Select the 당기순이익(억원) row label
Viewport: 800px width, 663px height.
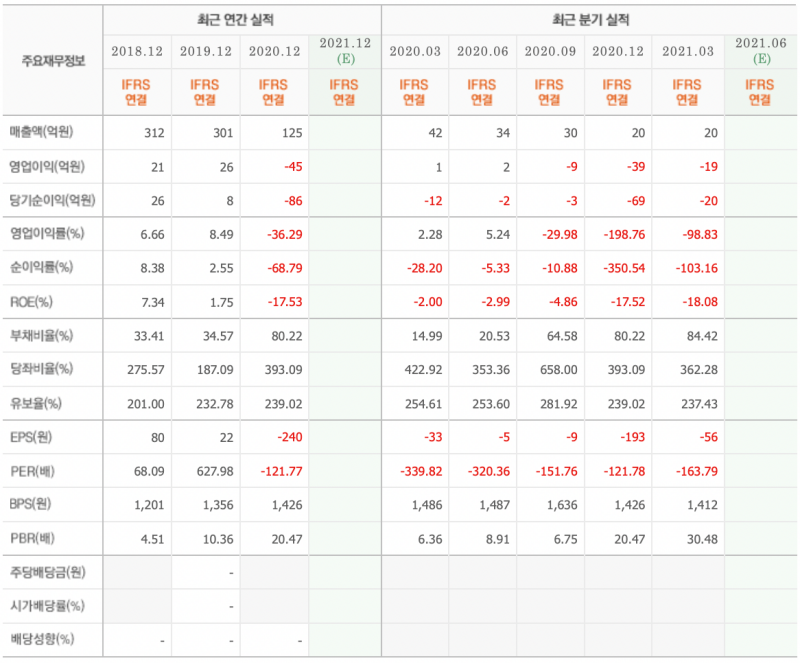click(52, 200)
